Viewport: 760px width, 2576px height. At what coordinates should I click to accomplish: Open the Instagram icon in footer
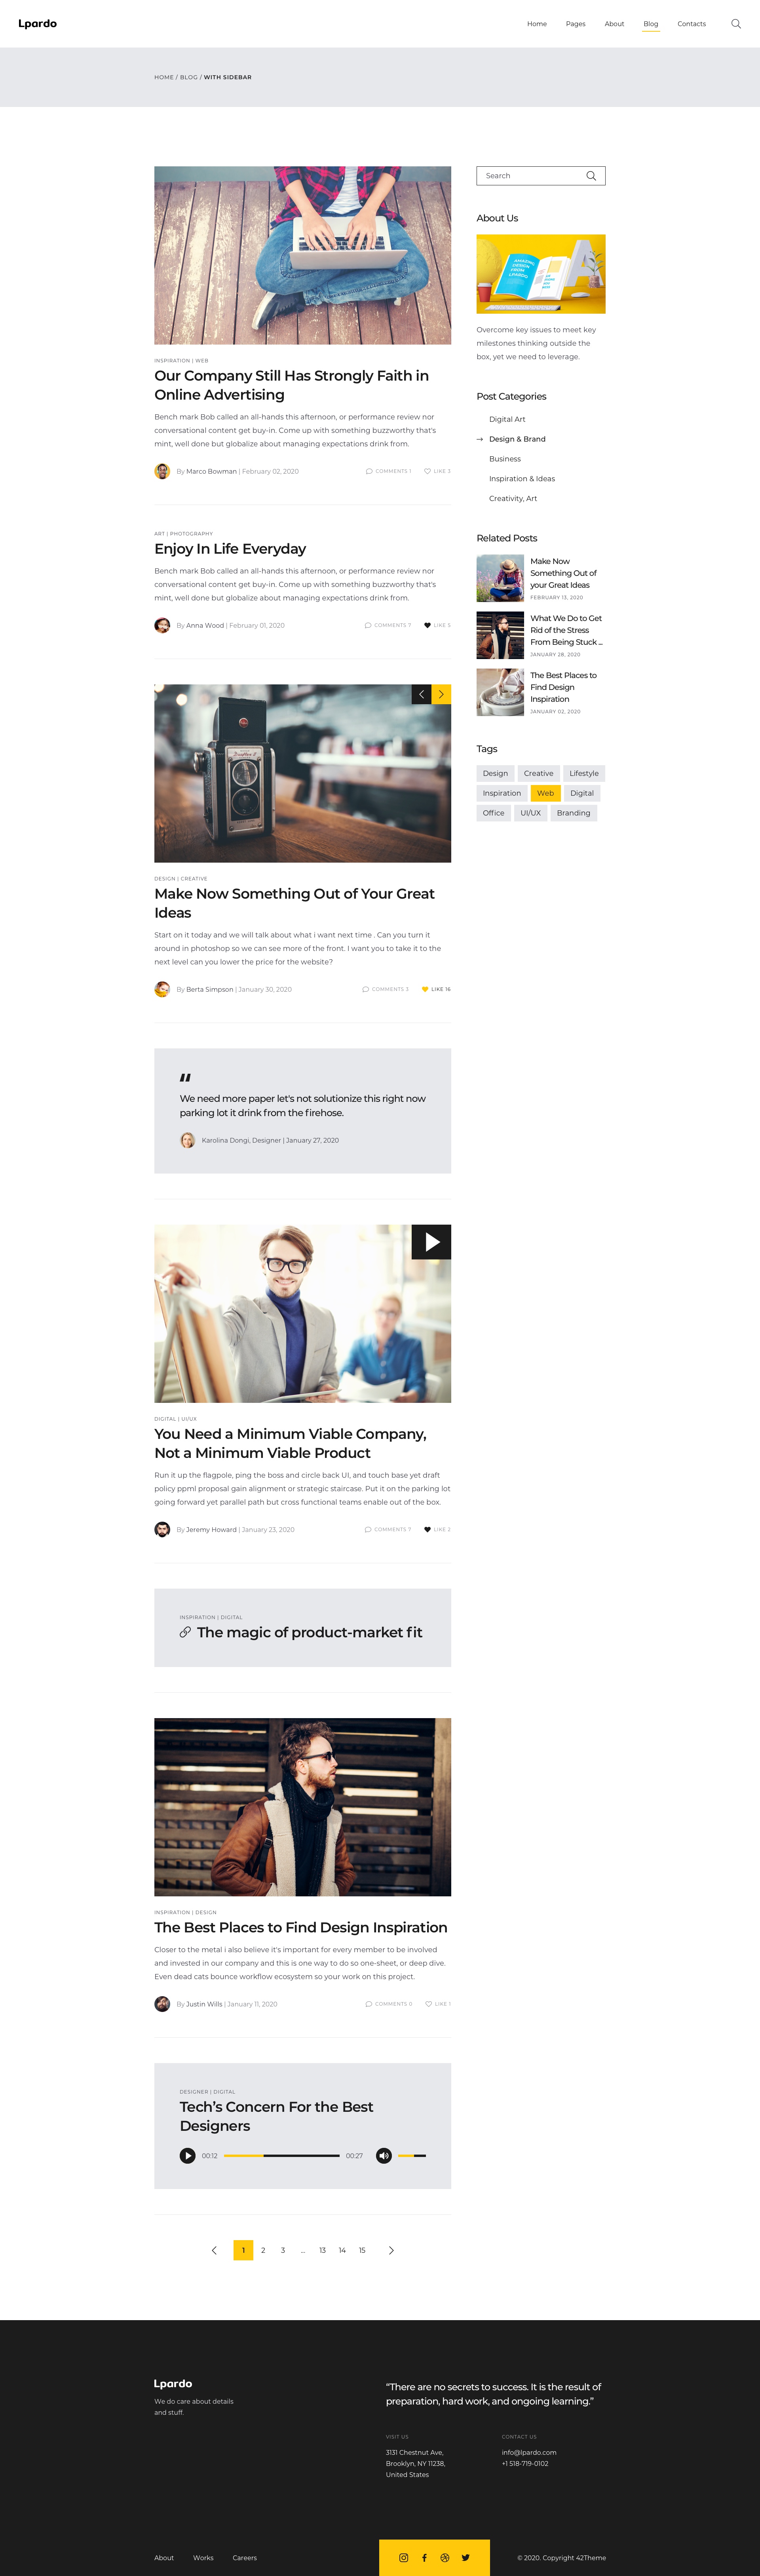click(404, 2557)
